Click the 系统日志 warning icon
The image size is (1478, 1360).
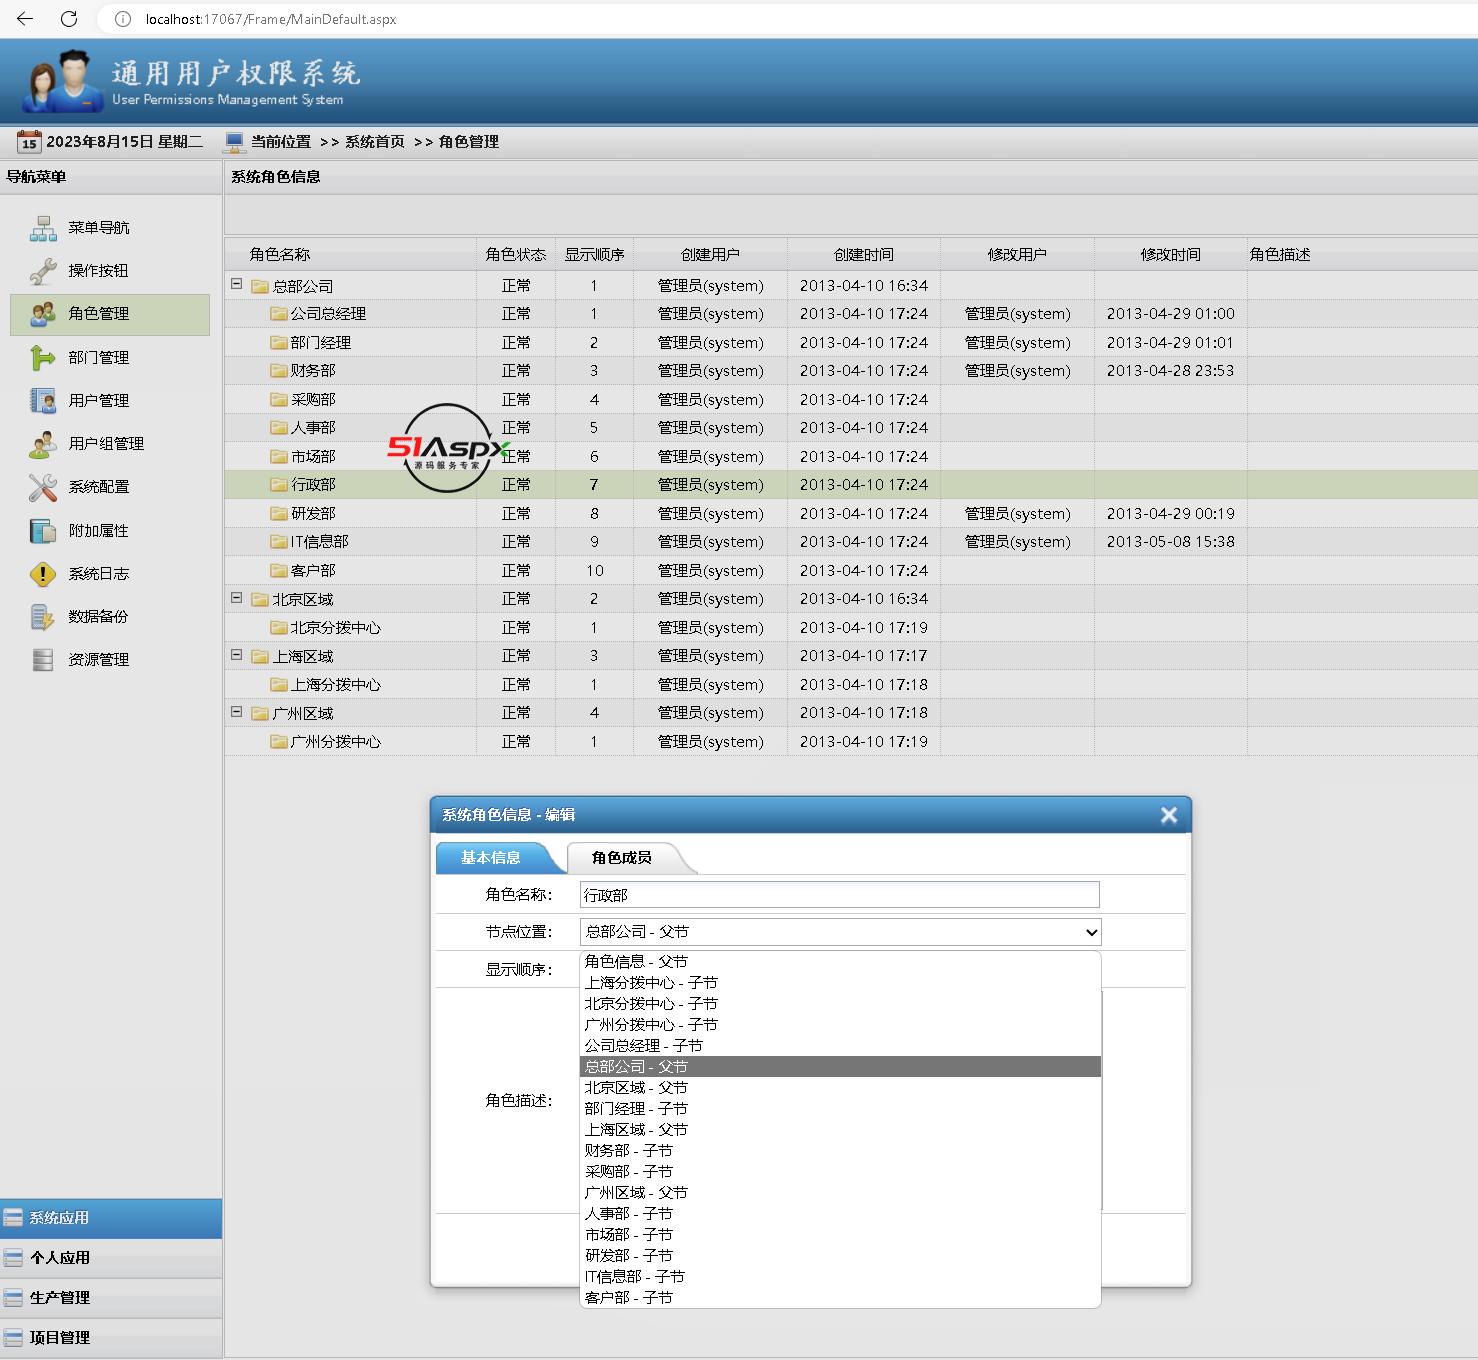click(43, 574)
